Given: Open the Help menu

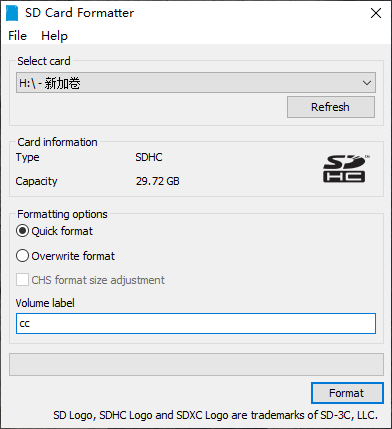Looking at the screenshot, I should pos(54,36).
